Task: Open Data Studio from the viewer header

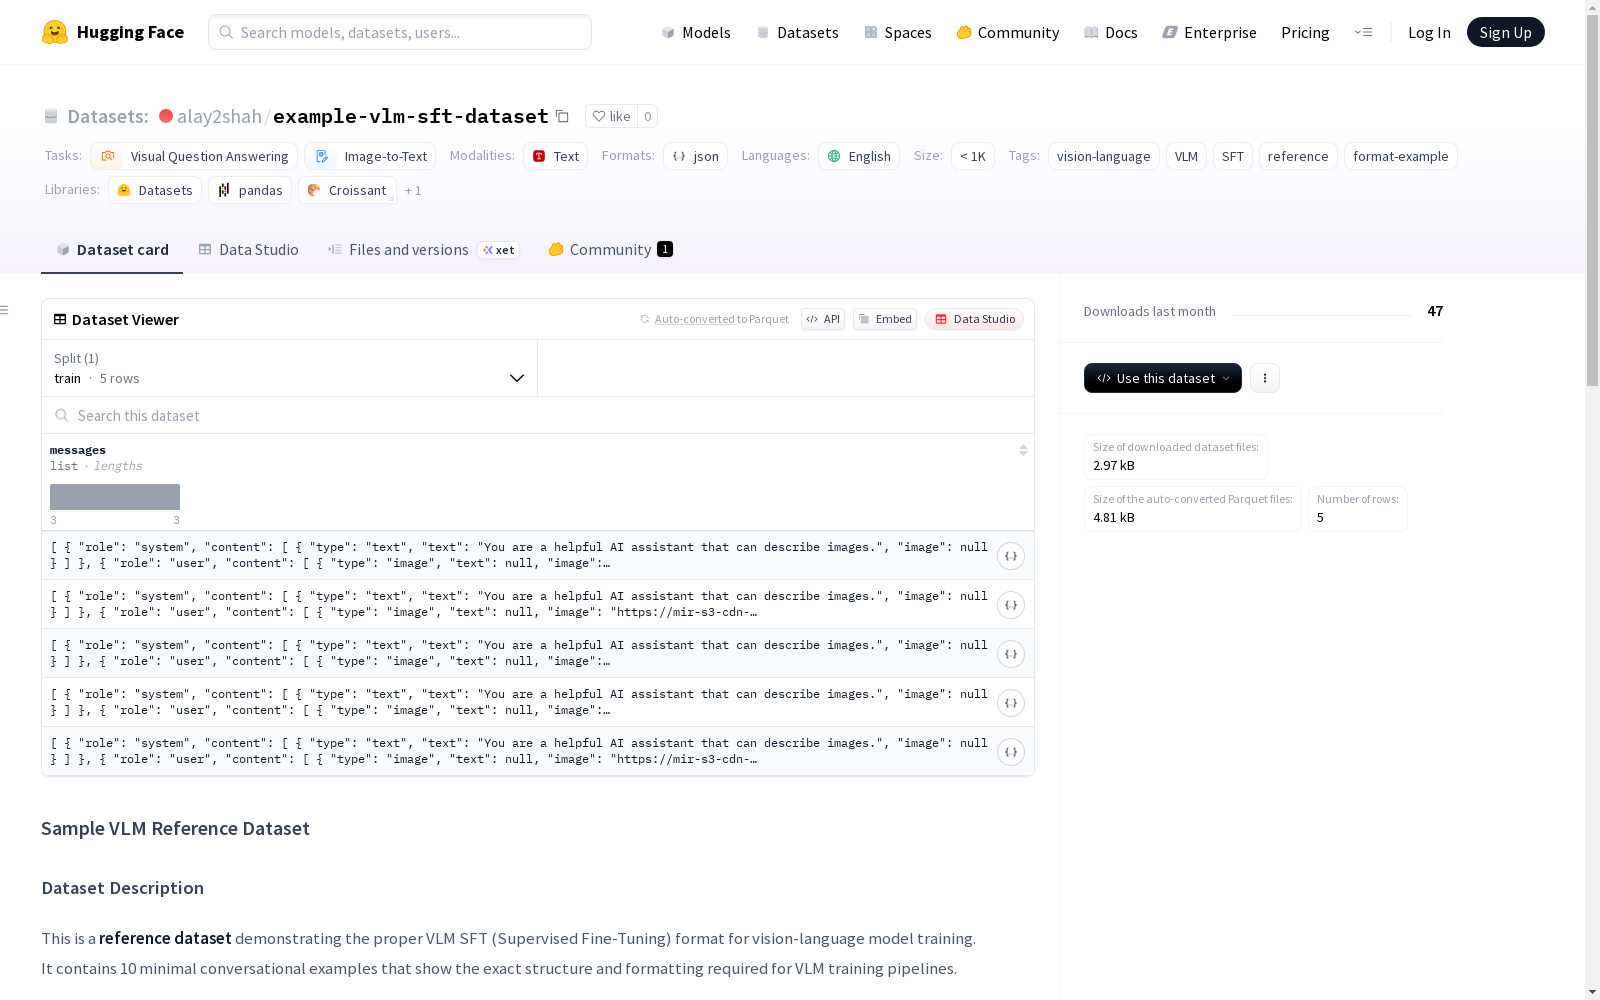Action: [975, 319]
